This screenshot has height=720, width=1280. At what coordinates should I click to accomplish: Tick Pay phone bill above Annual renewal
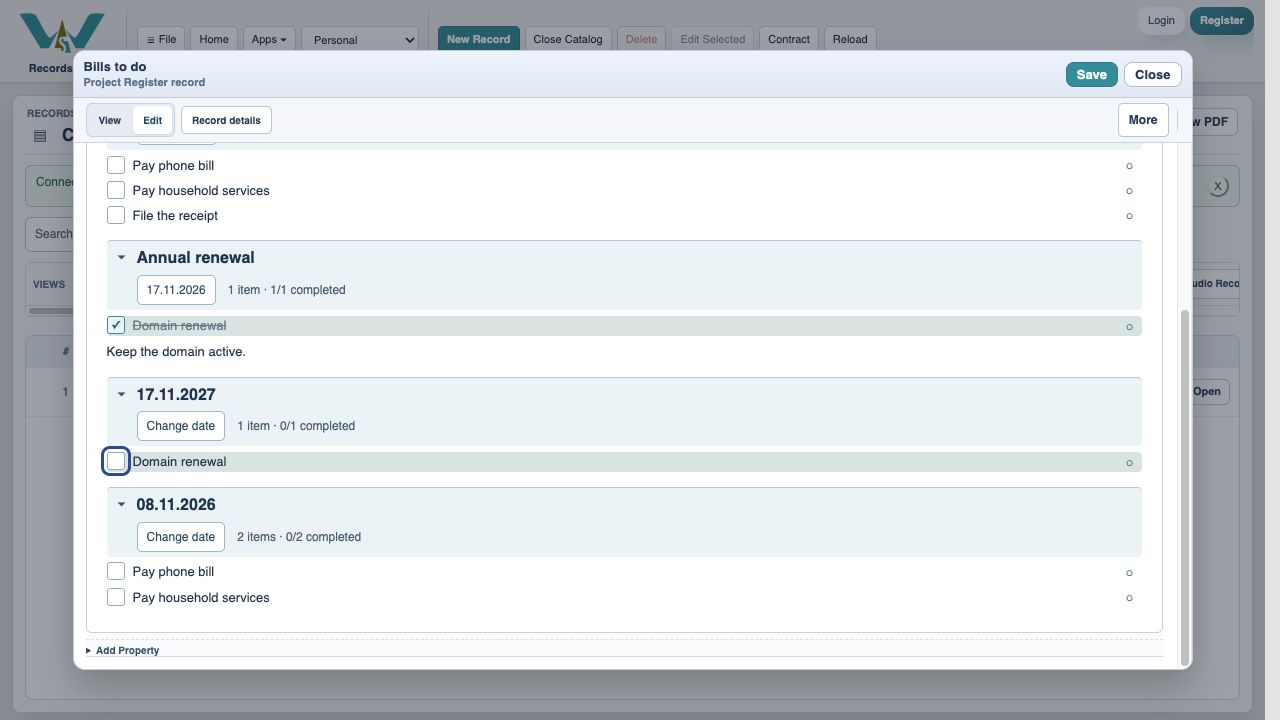pyautogui.click(x=116, y=165)
